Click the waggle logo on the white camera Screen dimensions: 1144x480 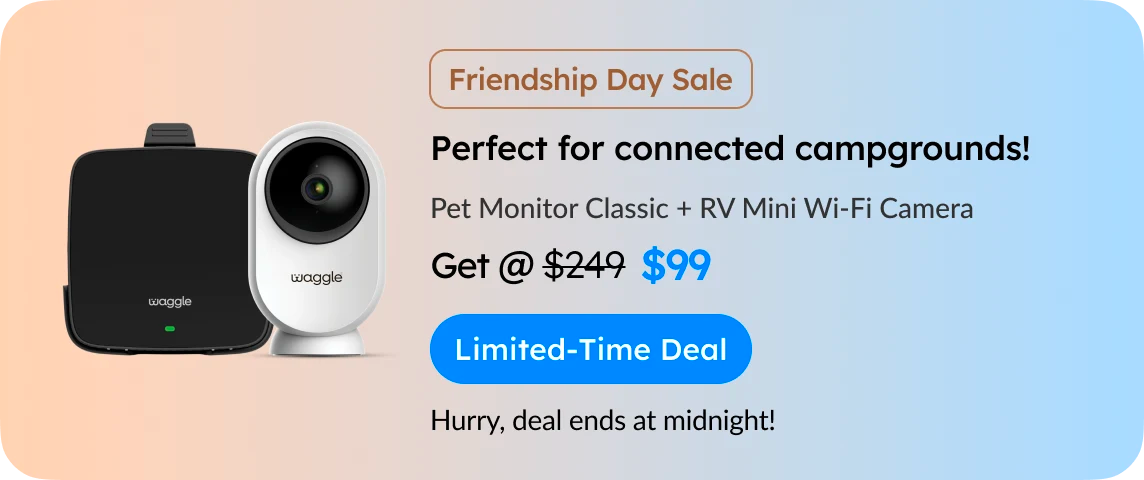317,278
